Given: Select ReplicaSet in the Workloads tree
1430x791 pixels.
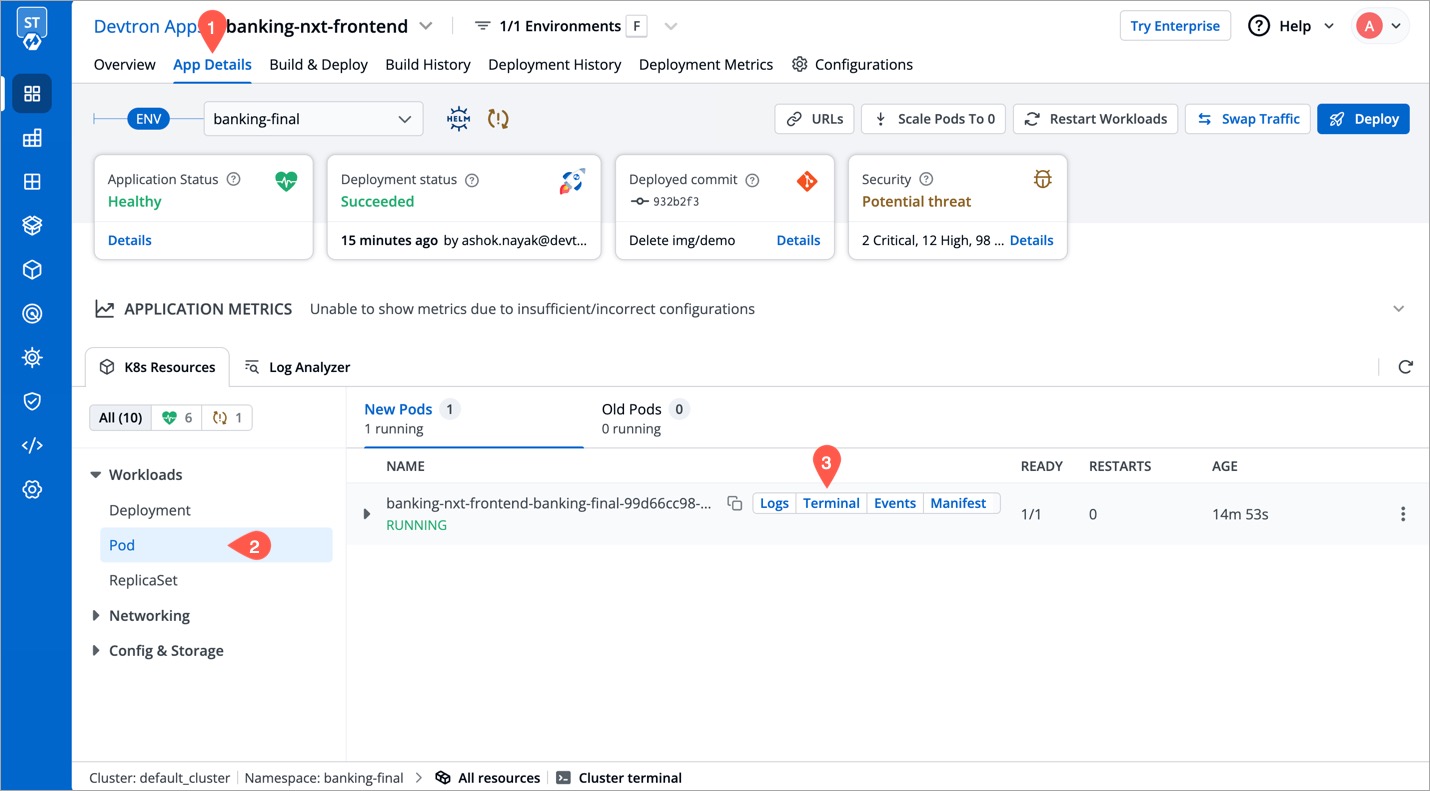Looking at the screenshot, I should [143, 580].
